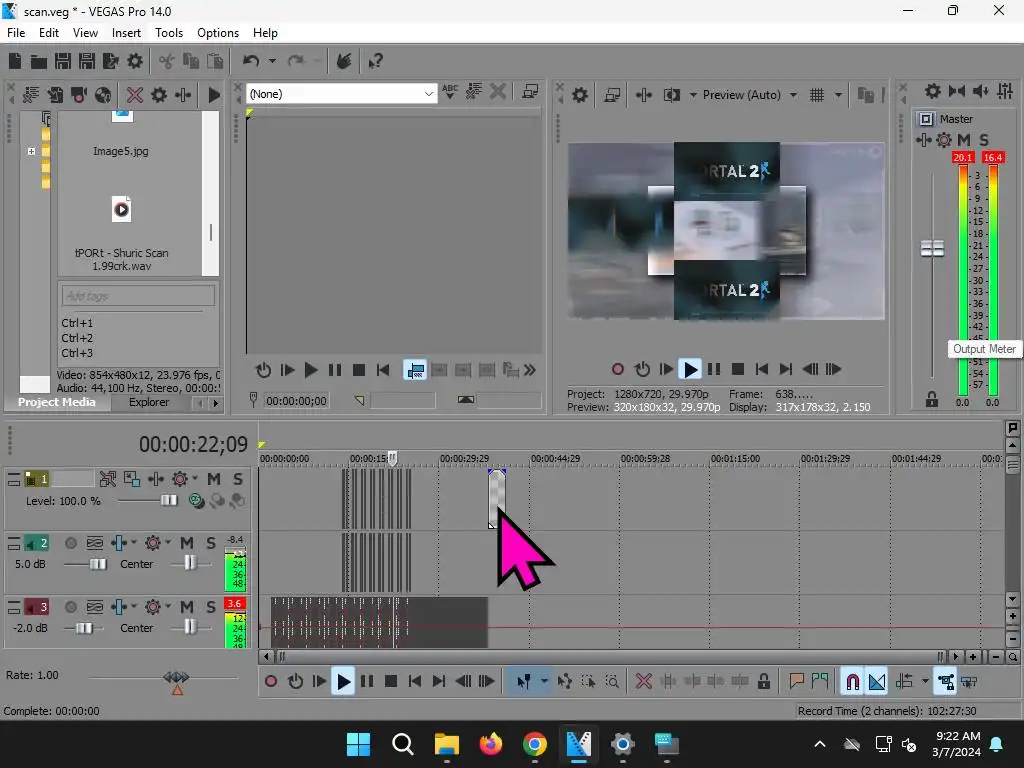Screen dimensions: 1024x768
Task: Open the What's This help icon
Action: pos(376,61)
